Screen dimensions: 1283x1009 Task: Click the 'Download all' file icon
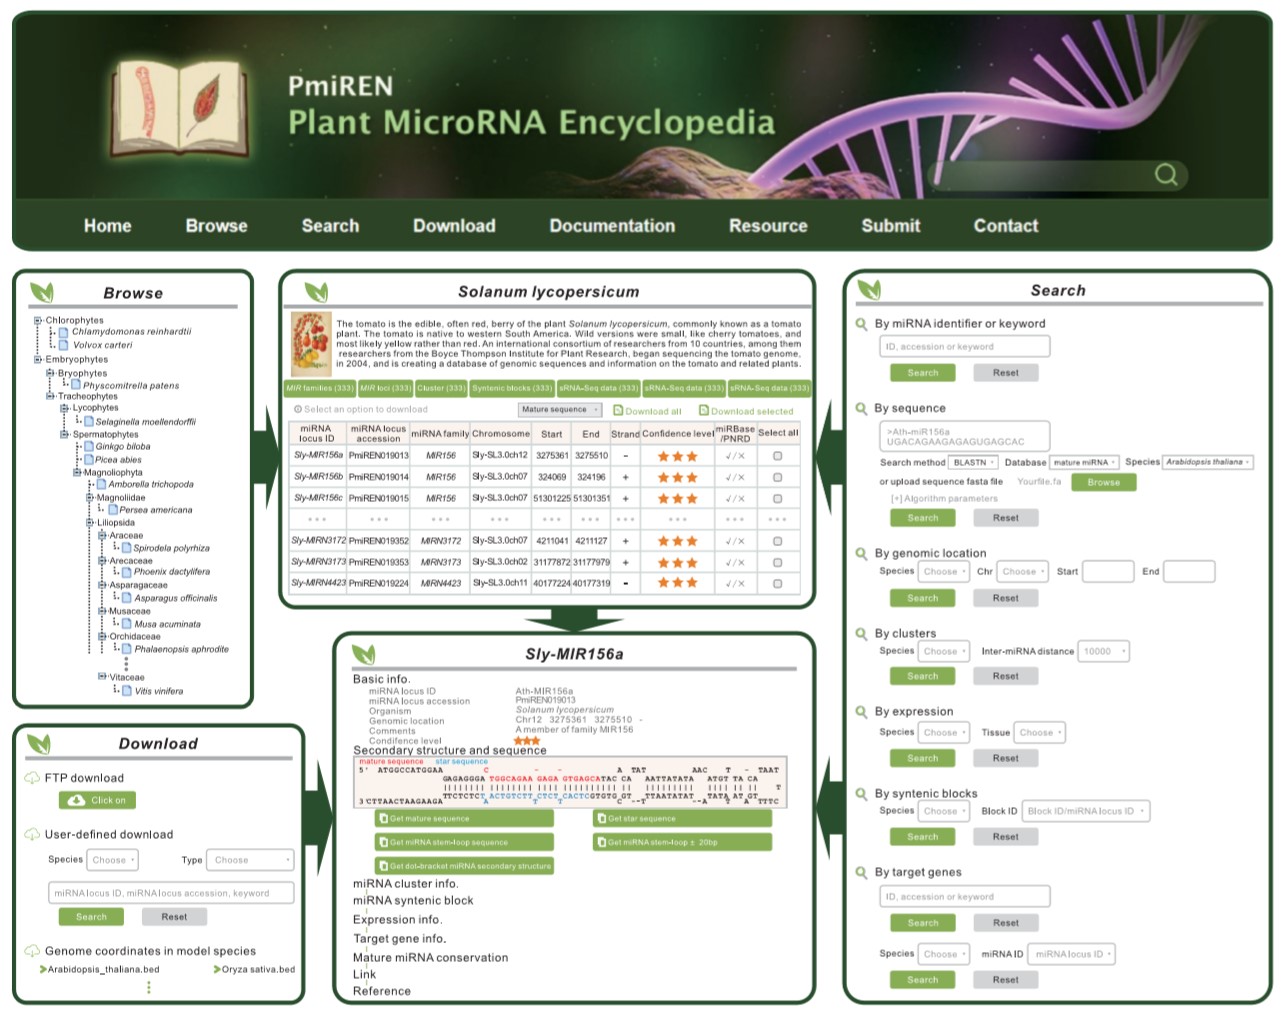click(x=618, y=410)
